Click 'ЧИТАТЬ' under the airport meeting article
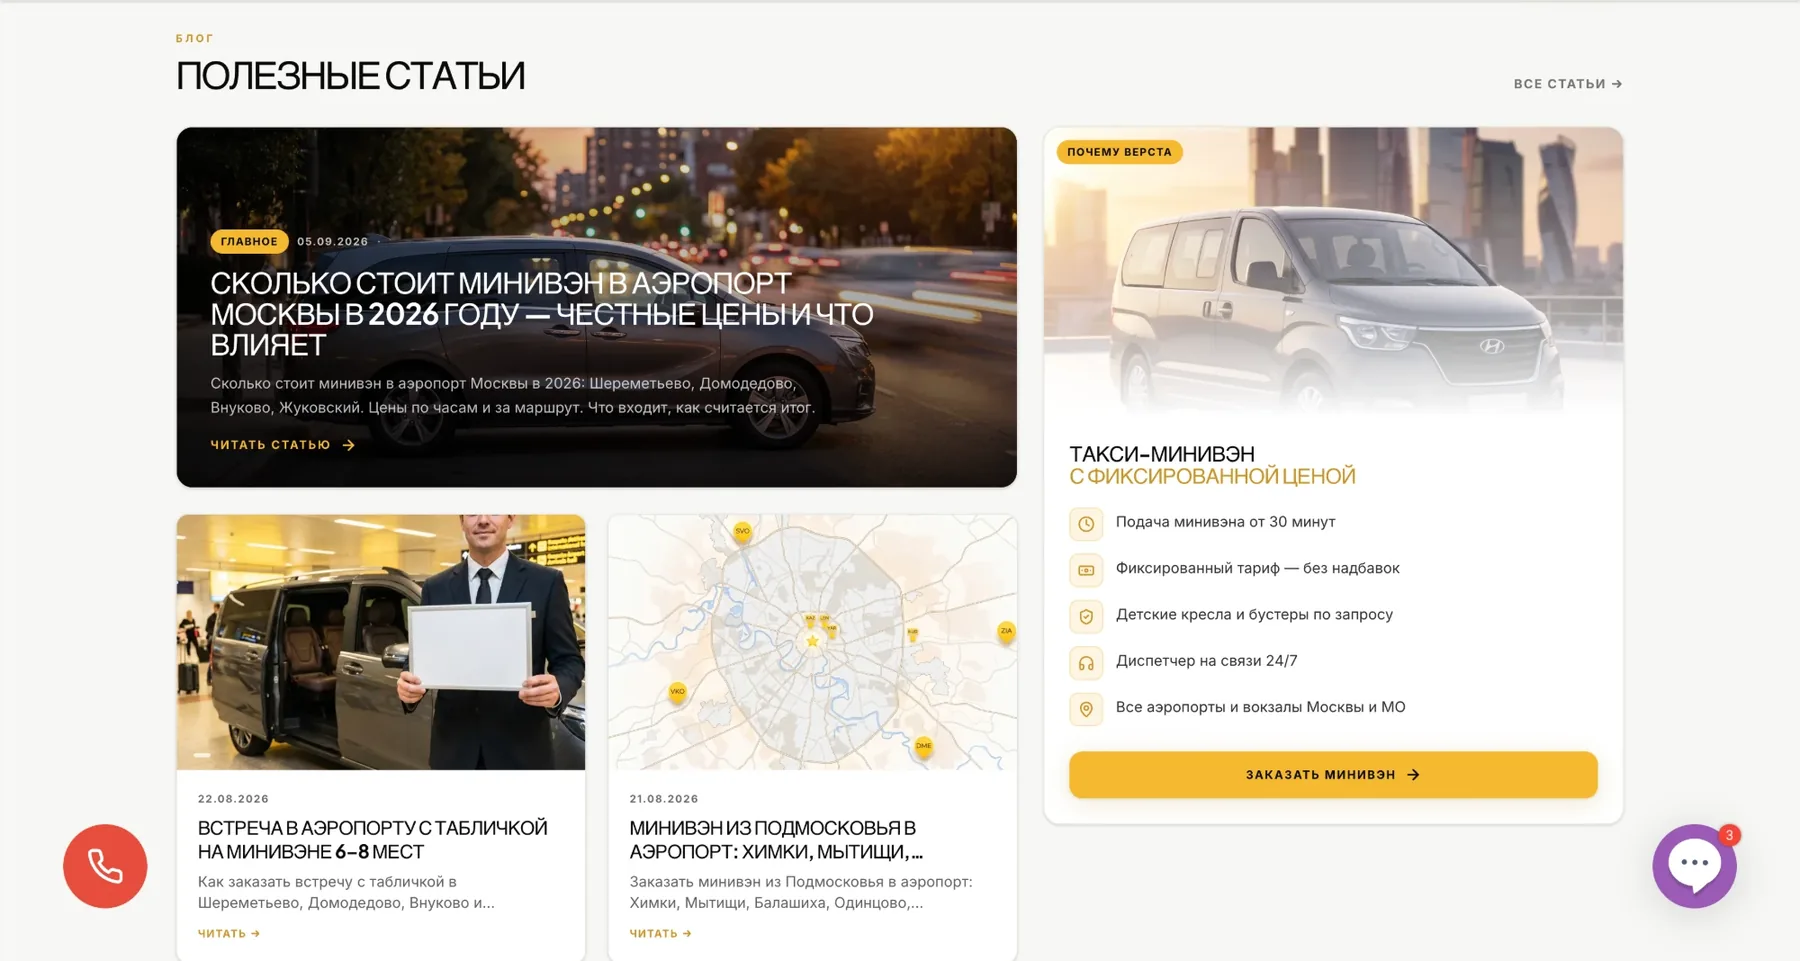The image size is (1800, 961). [229, 934]
